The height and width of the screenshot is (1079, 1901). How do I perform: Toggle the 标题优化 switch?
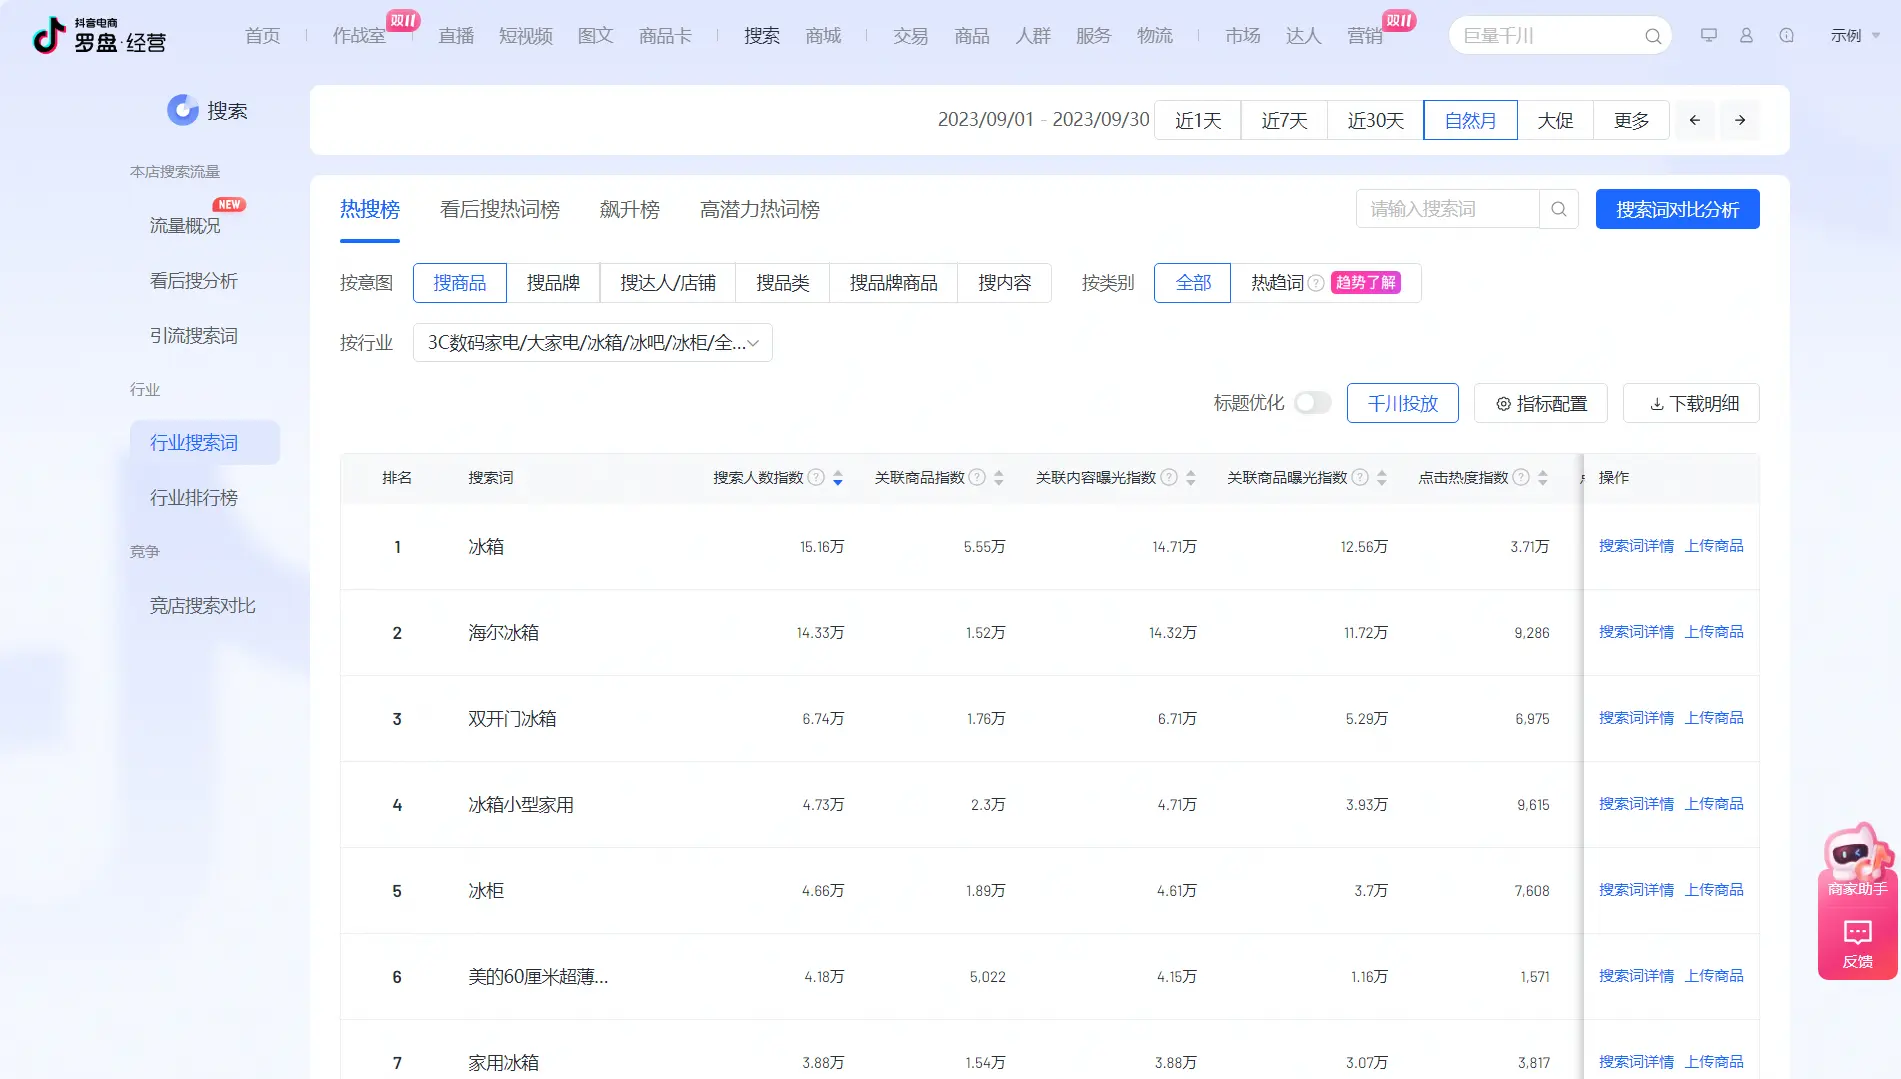[x=1312, y=403]
